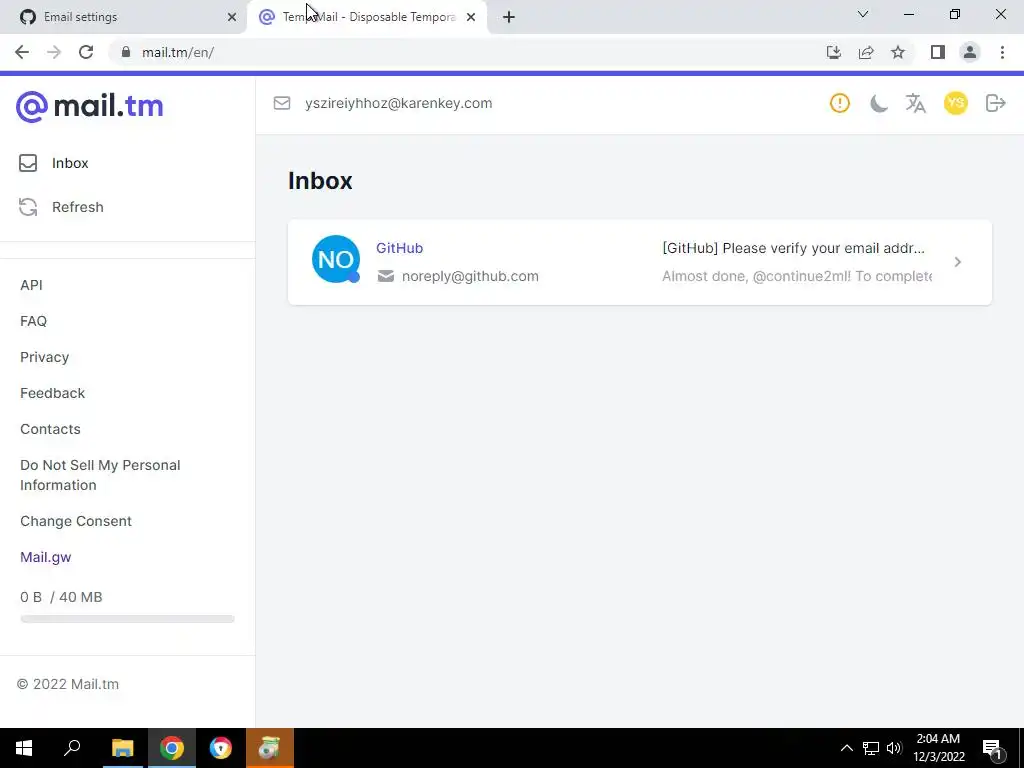Toggle dark mode with the moon icon
This screenshot has width=1024, height=768.
tap(878, 103)
